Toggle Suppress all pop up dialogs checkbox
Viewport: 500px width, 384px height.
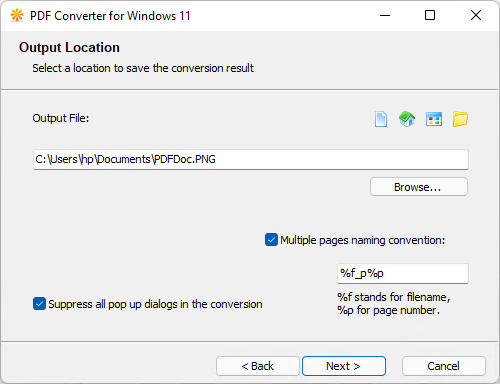click(39, 304)
